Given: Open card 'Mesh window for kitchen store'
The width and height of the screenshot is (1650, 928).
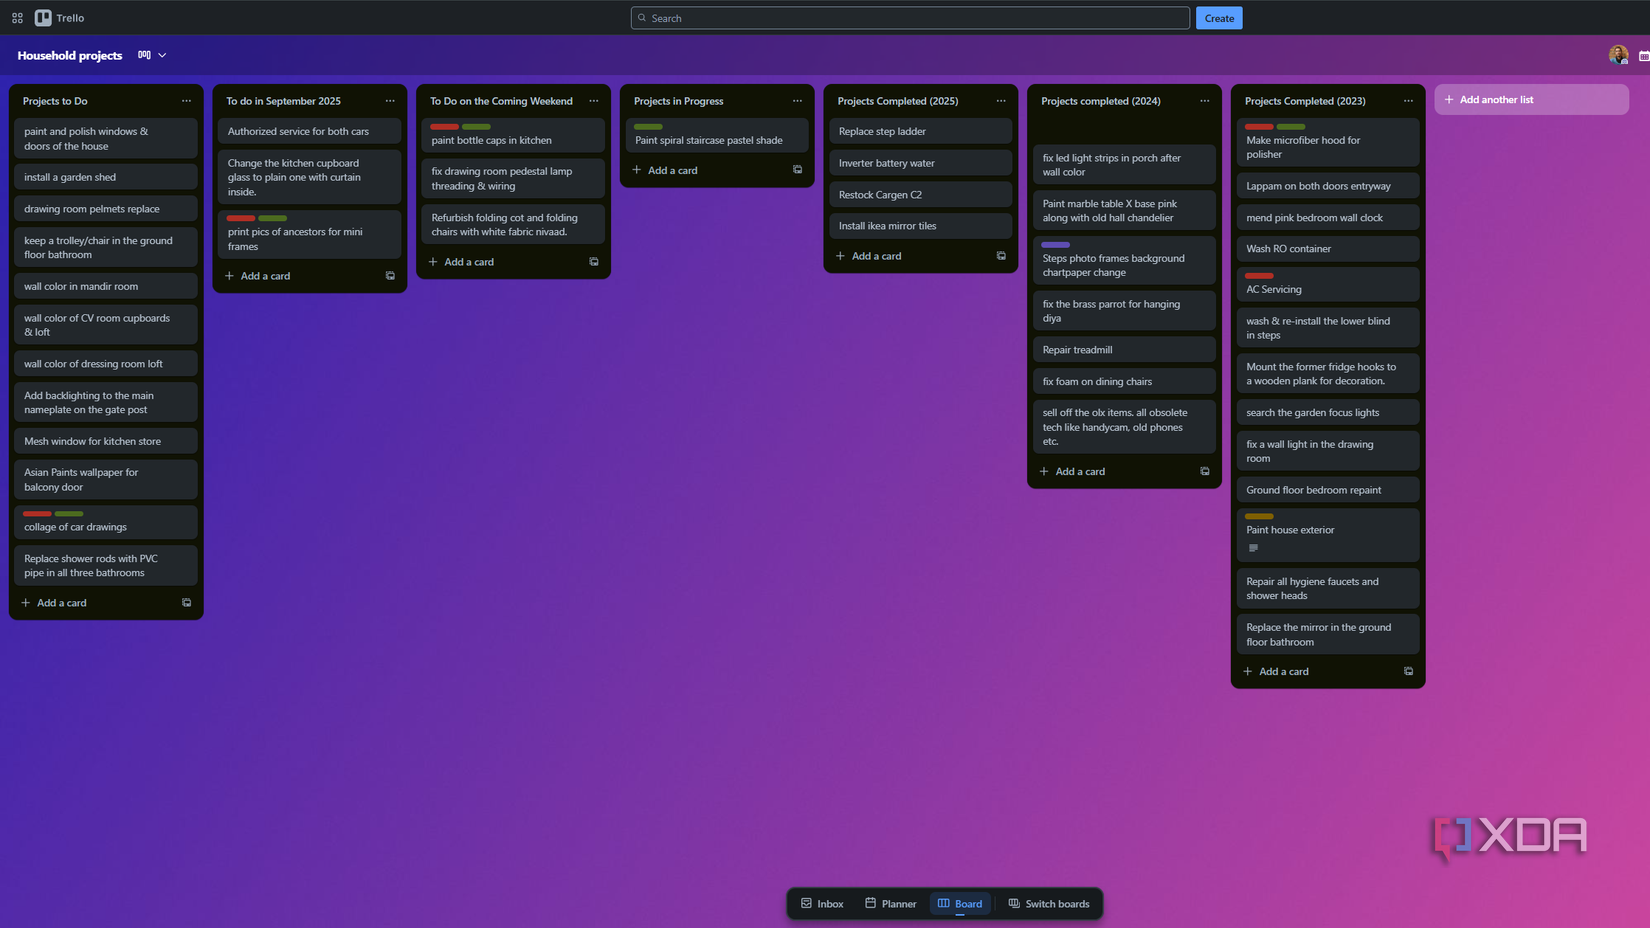Looking at the screenshot, I should (106, 441).
